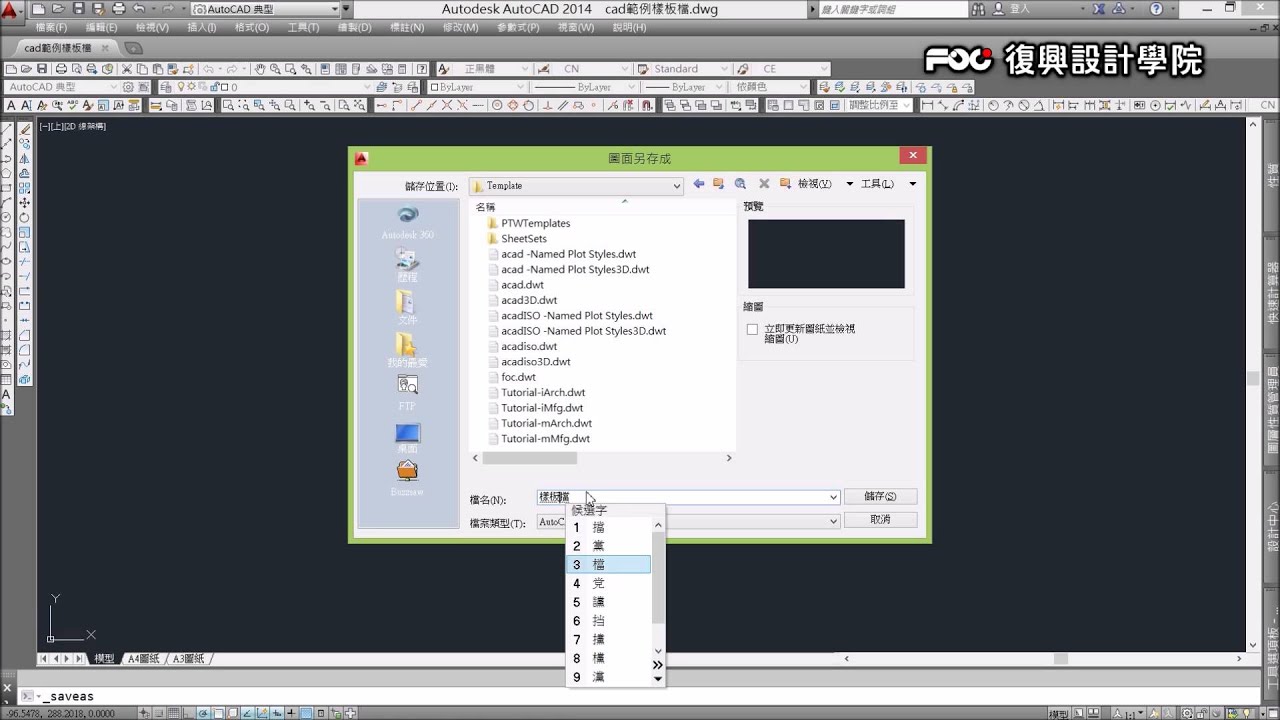This screenshot has height=720, width=1280.
Task: Open the Views (檢視) dropdown in dialog
Action: [x=849, y=184]
